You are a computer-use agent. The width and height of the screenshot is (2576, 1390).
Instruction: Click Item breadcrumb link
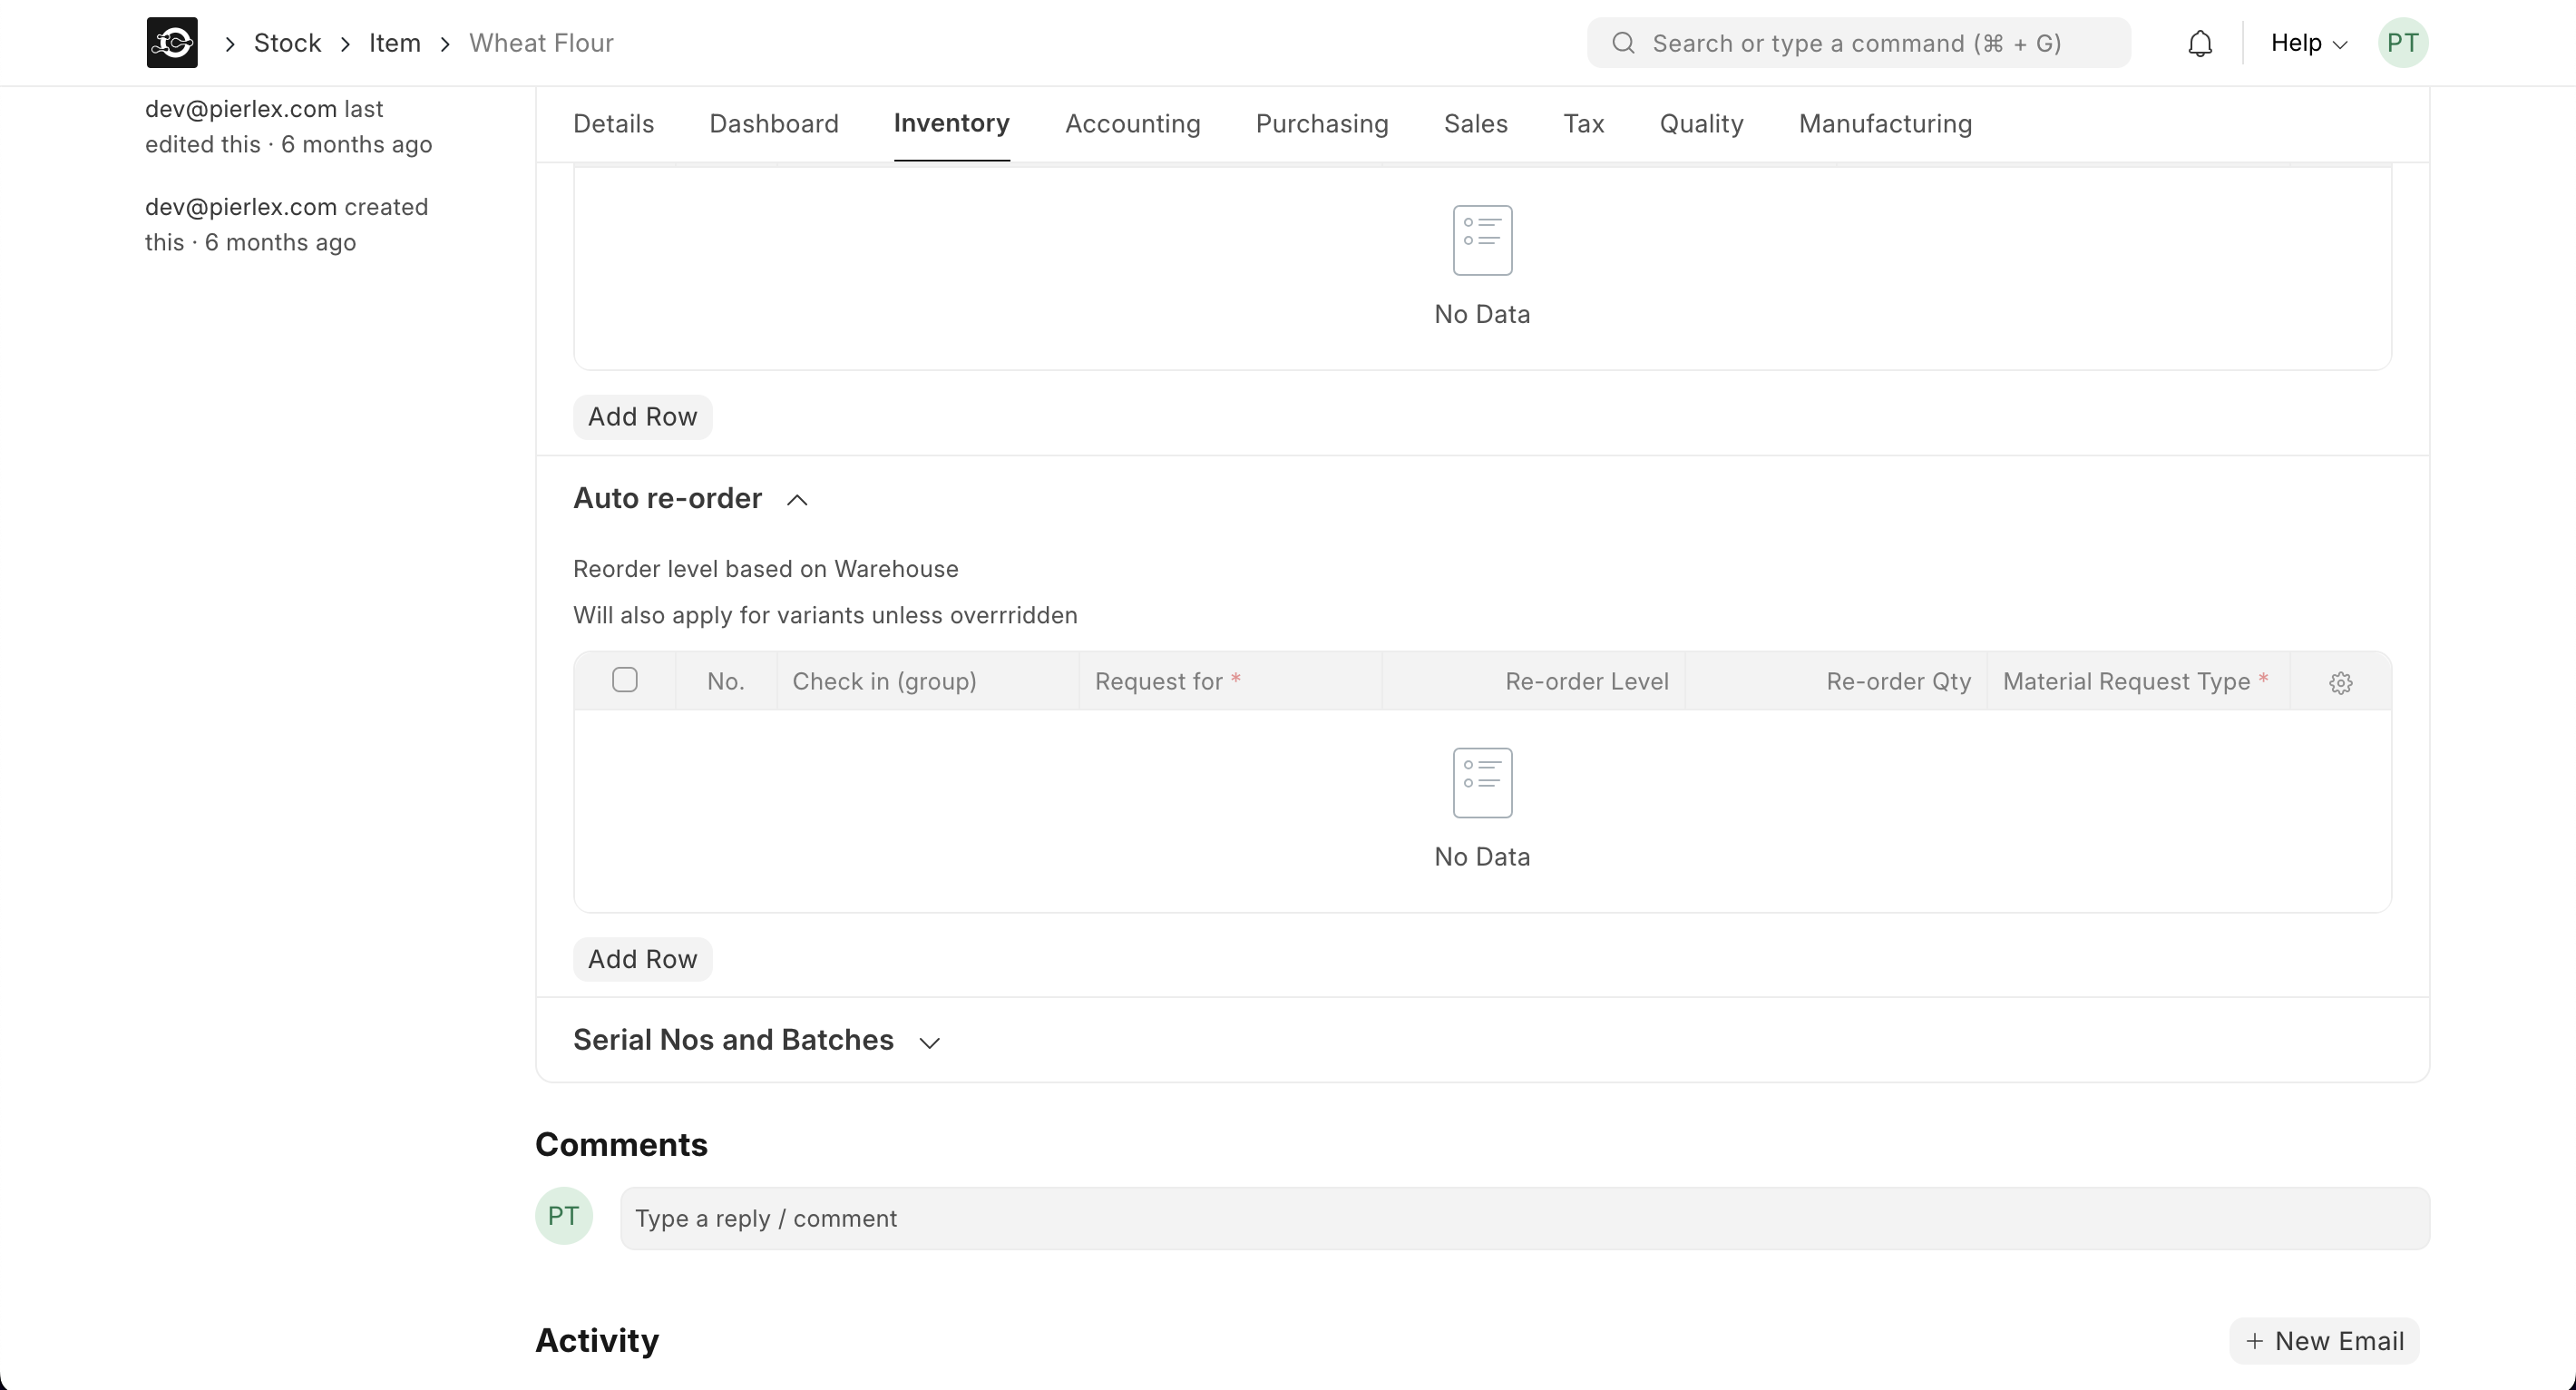[394, 43]
